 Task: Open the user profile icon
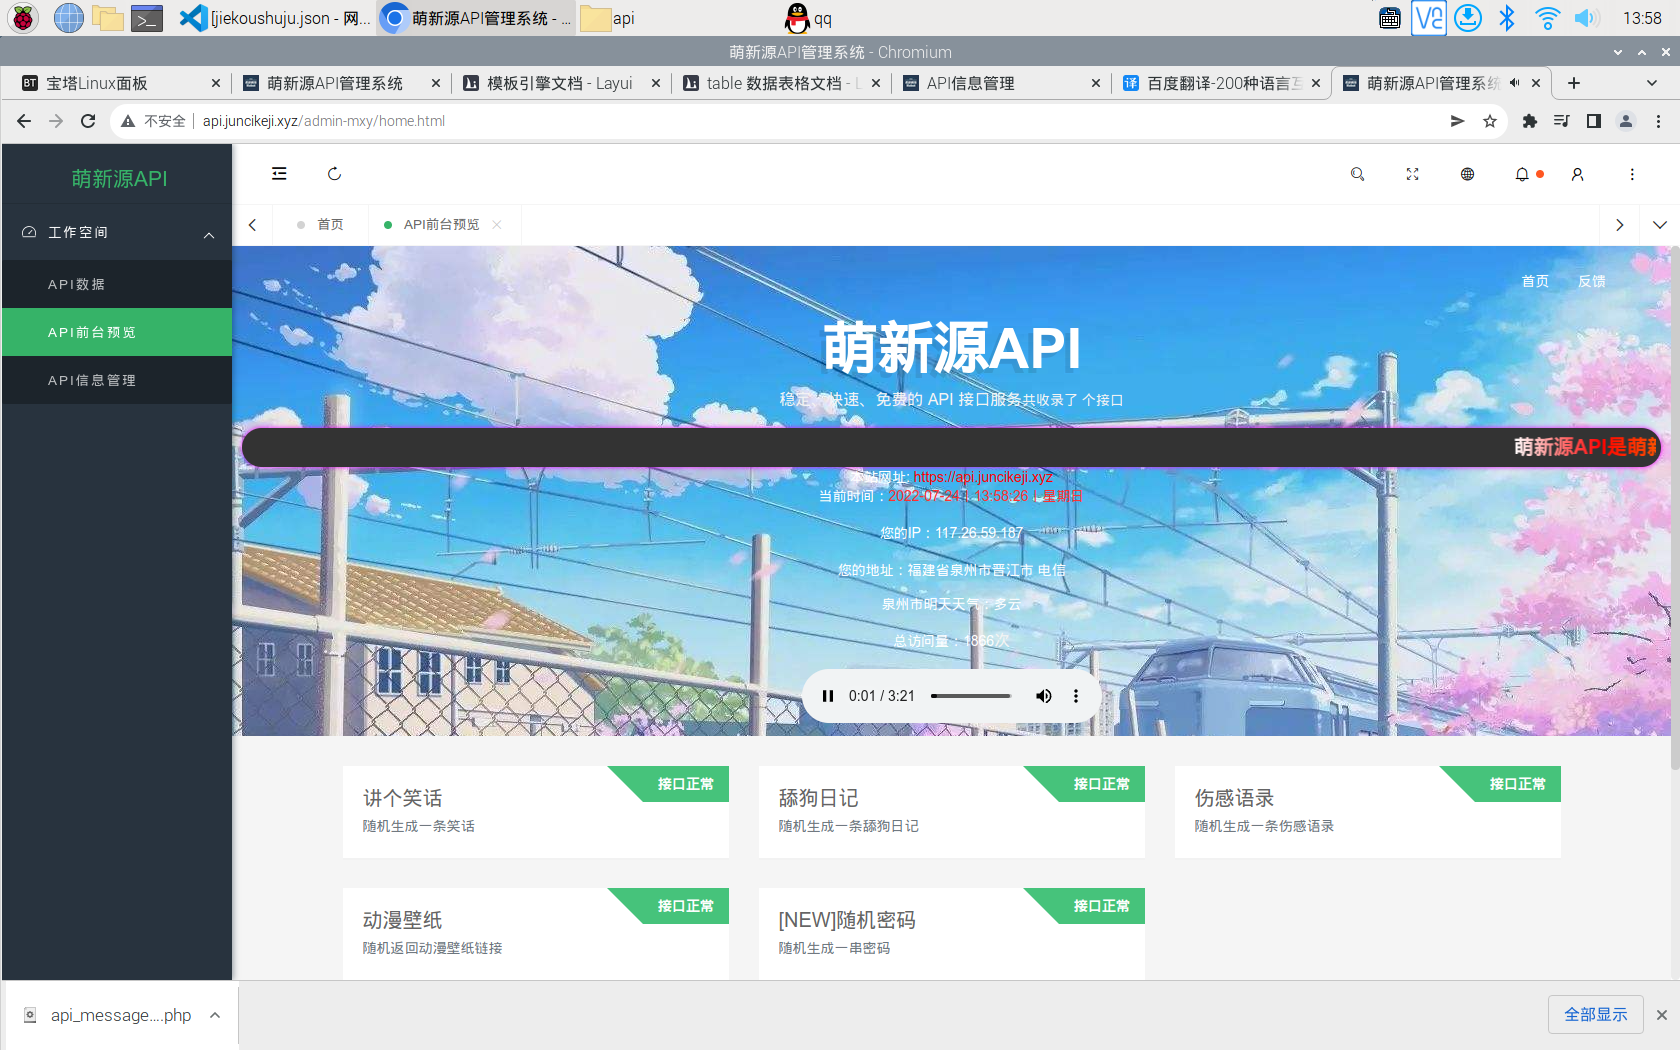(x=1577, y=174)
